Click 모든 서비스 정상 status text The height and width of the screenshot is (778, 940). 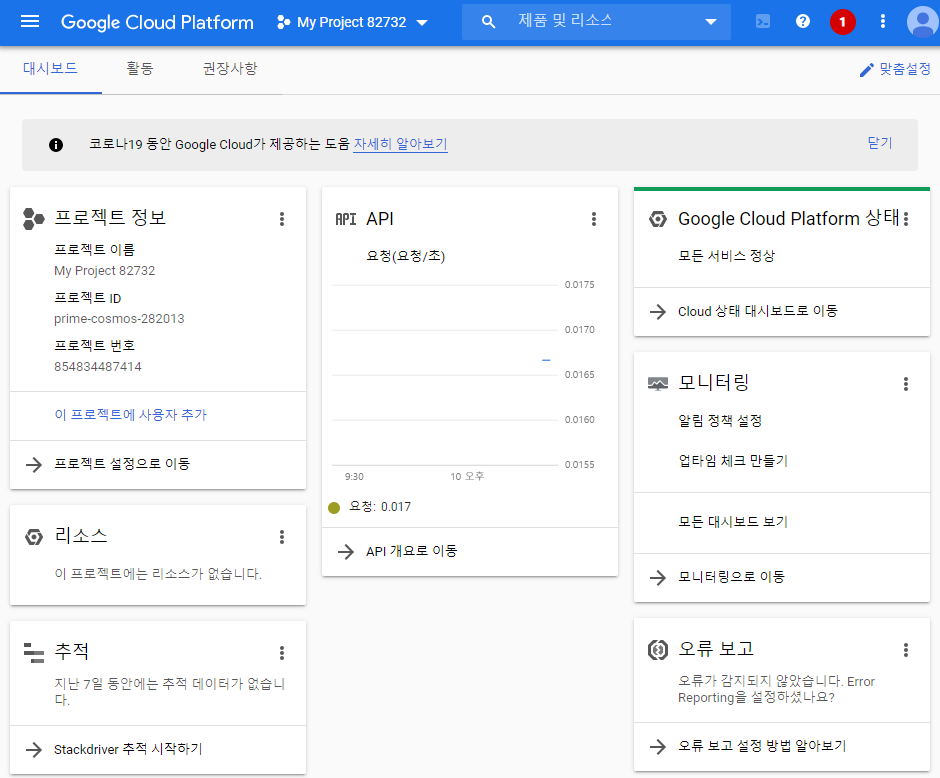pyautogui.click(x=726, y=255)
